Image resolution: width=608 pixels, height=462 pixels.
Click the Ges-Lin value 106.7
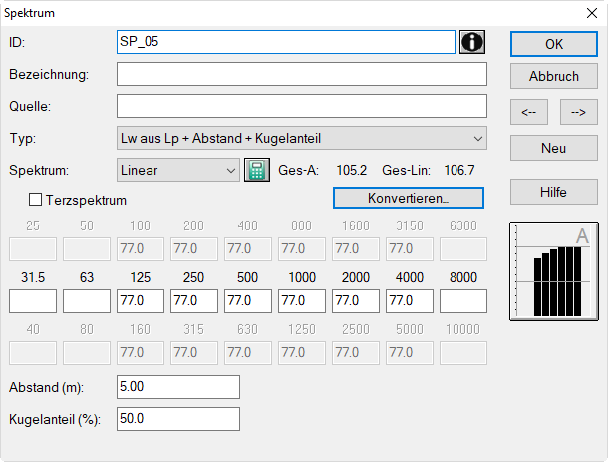pos(459,170)
